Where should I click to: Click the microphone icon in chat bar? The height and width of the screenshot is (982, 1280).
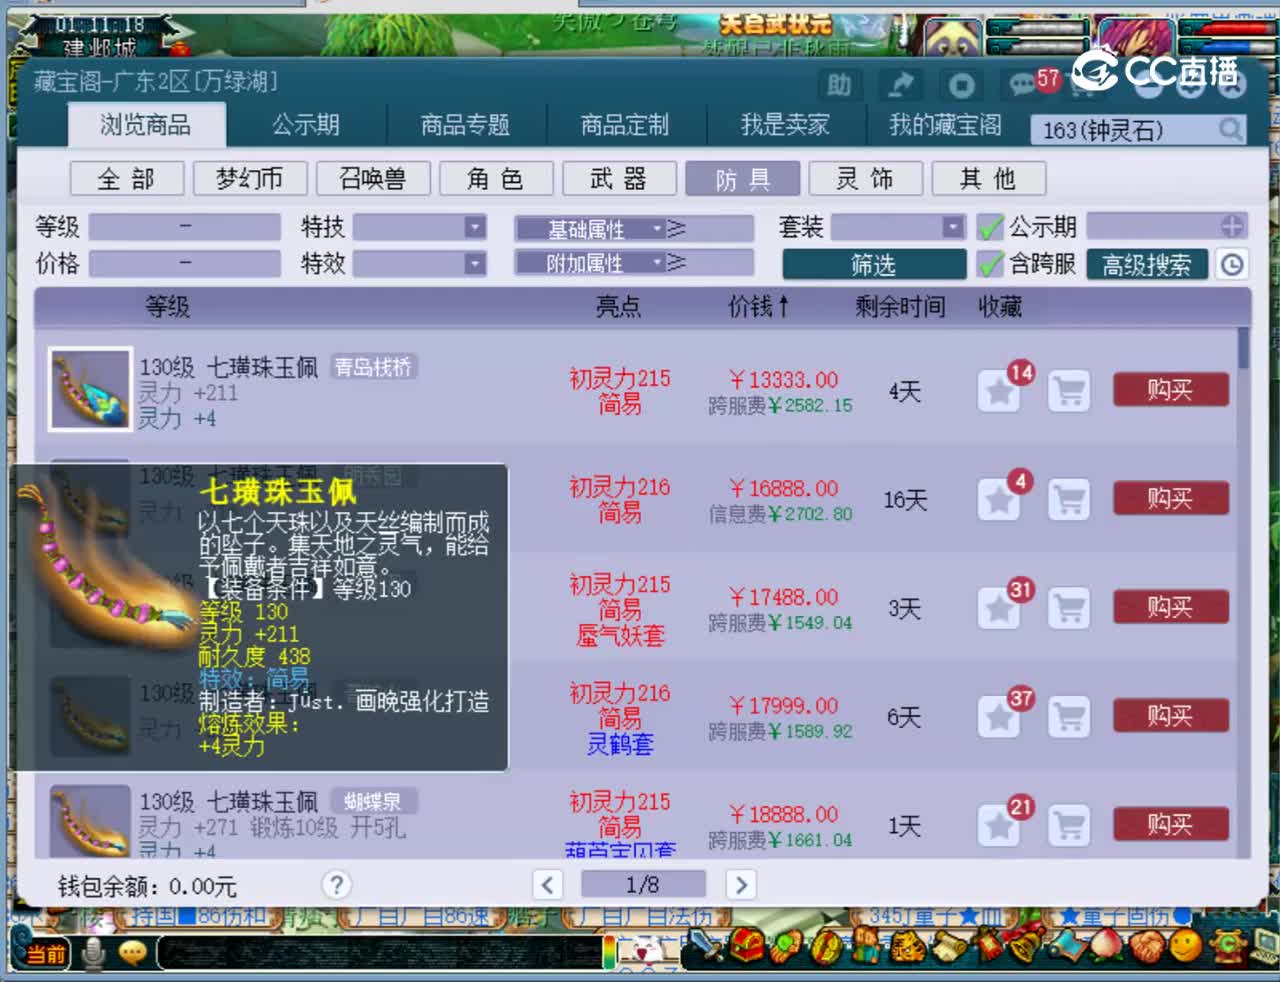click(x=94, y=954)
